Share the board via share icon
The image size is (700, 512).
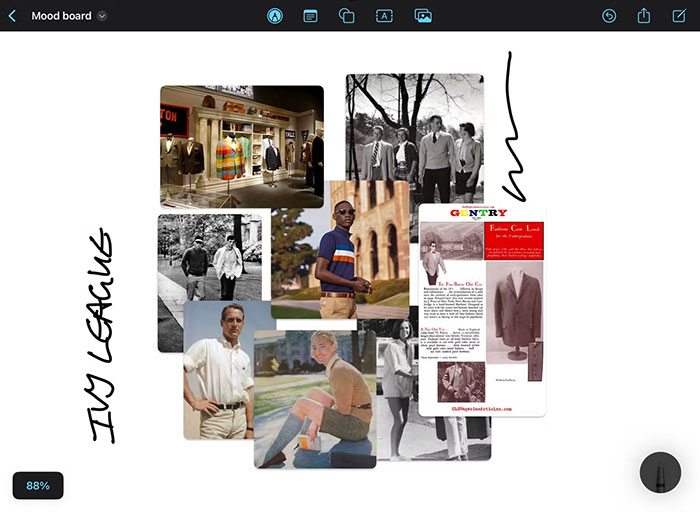pyautogui.click(x=644, y=16)
